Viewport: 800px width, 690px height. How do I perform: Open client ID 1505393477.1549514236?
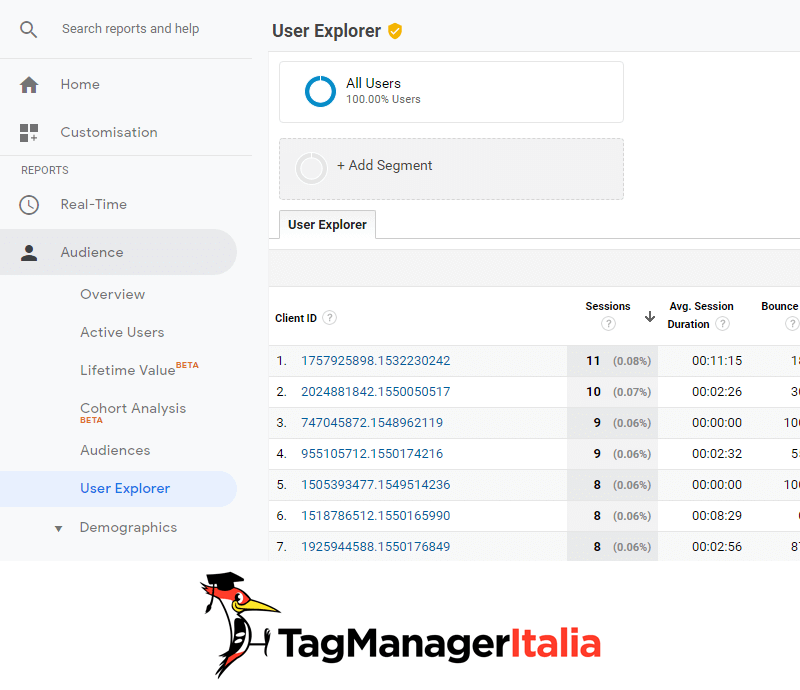coord(376,485)
